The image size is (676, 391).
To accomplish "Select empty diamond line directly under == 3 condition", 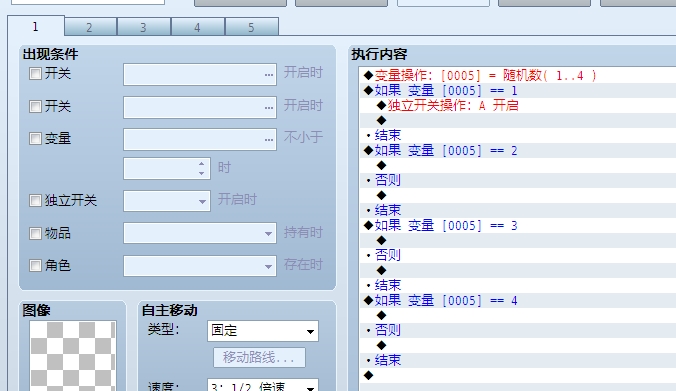I will tap(517, 240).
